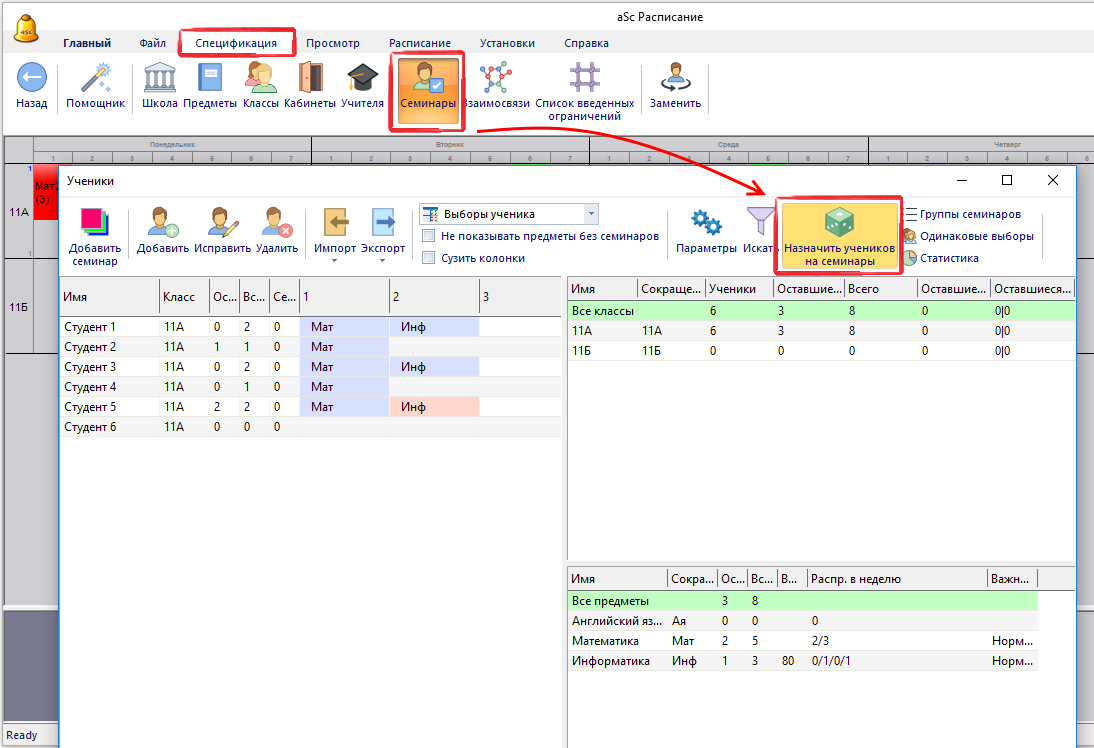The width and height of the screenshot is (1094, 748).
Task: Open Параметры gears icon
Action: [x=707, y=223]
